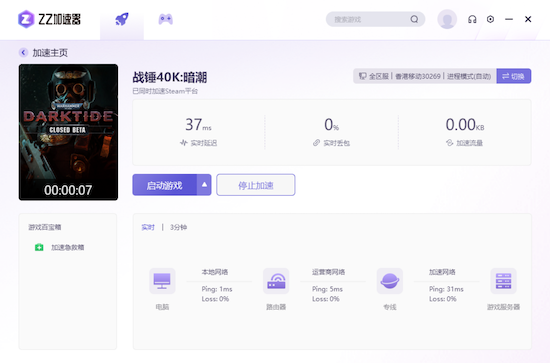Open the user avatar profile

(447, 19)
